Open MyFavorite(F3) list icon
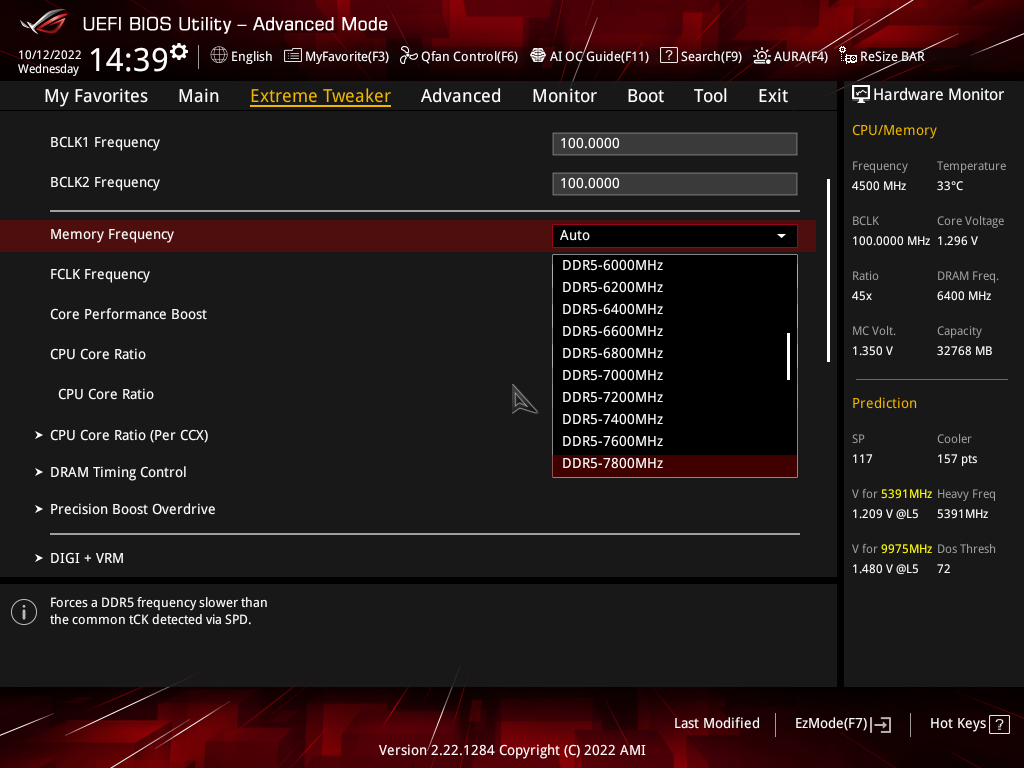This screenshot has height=768, width=1024. pos(293,56)
